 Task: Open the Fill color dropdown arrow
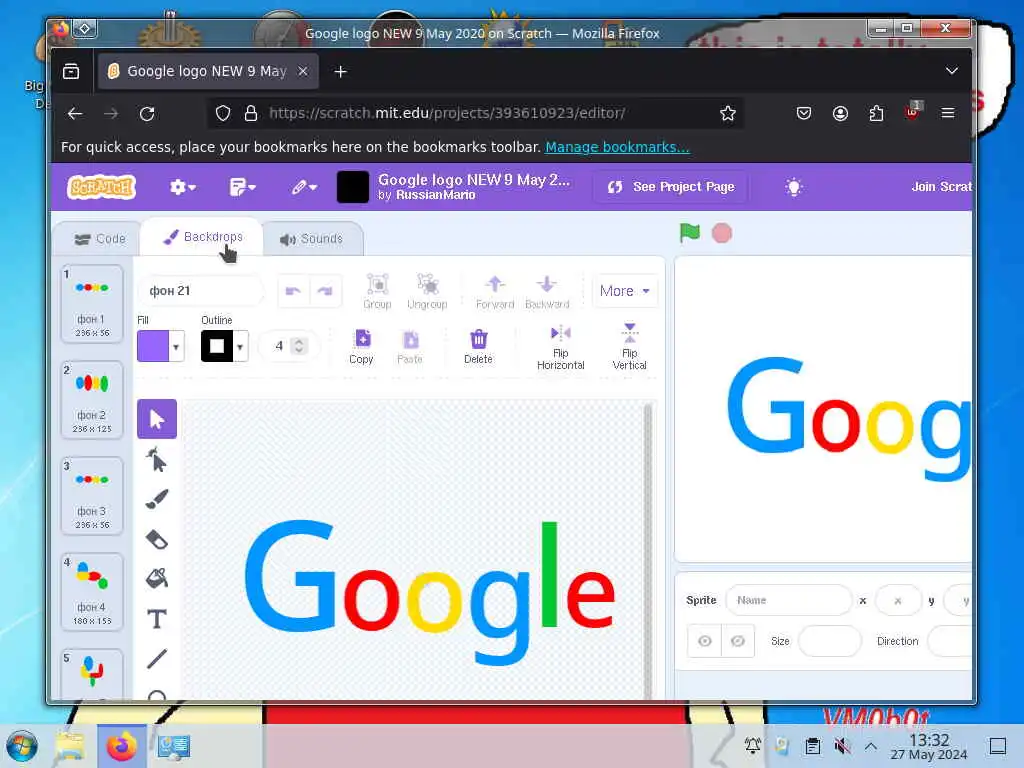(176, 347)
